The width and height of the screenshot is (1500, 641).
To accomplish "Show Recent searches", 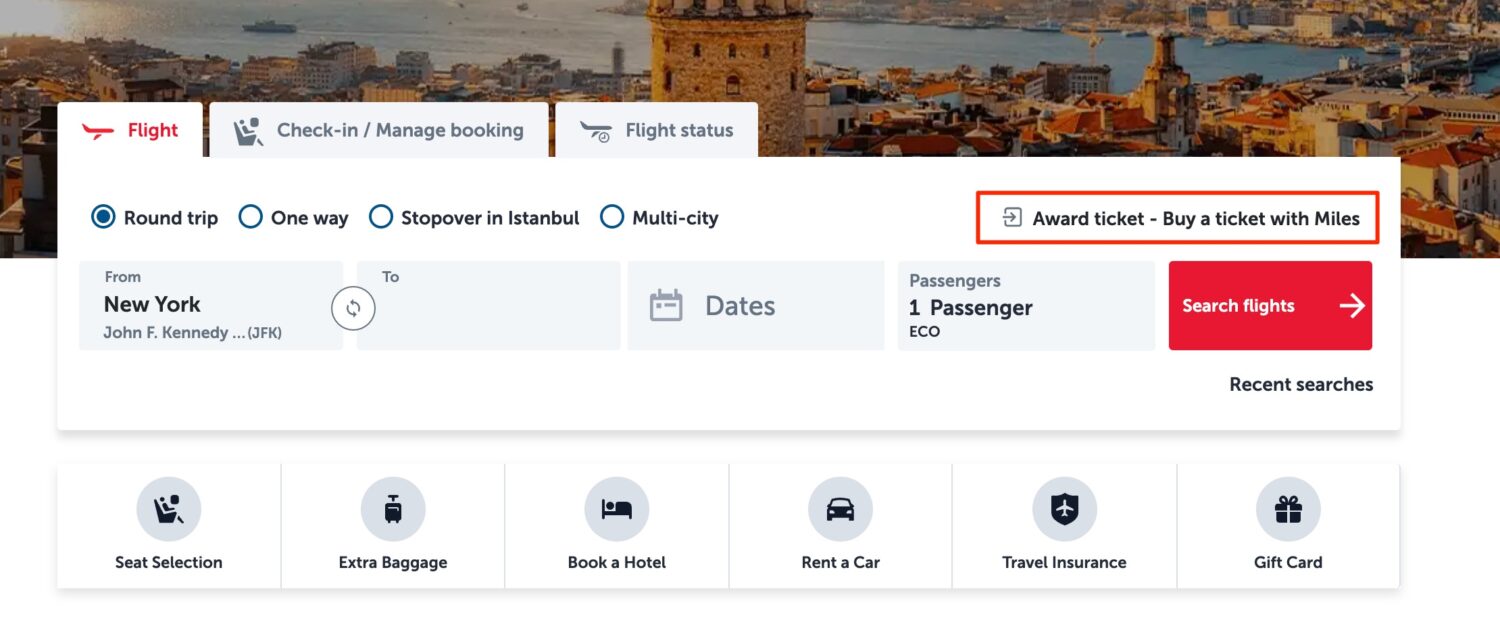I will [1300, 384].
